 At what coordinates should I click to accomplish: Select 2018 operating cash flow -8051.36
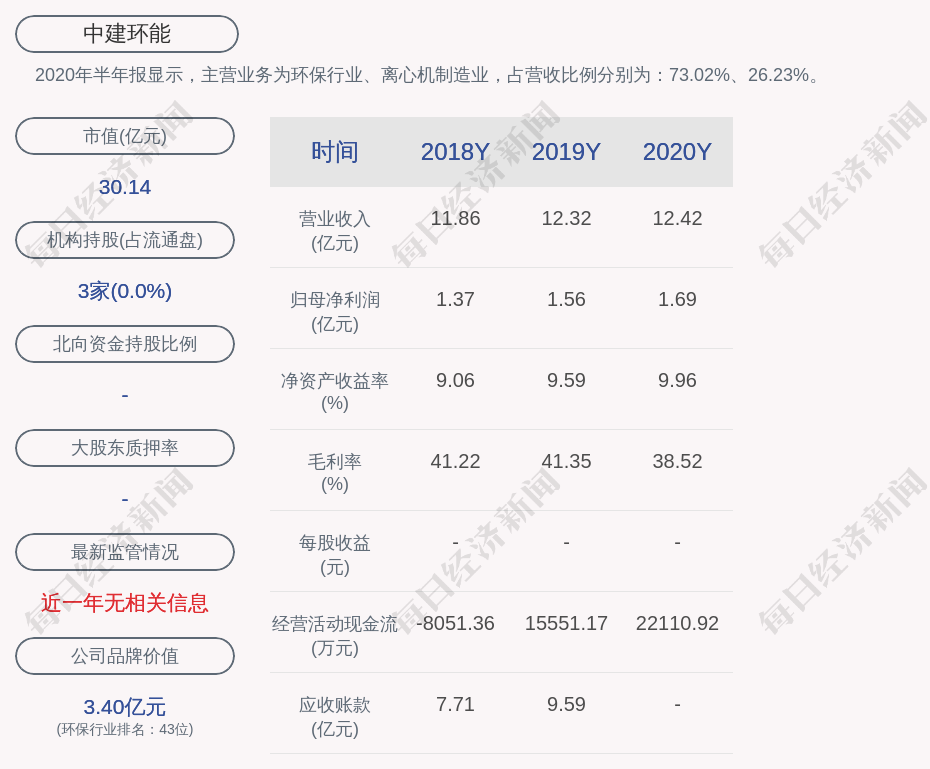[455, 624]
